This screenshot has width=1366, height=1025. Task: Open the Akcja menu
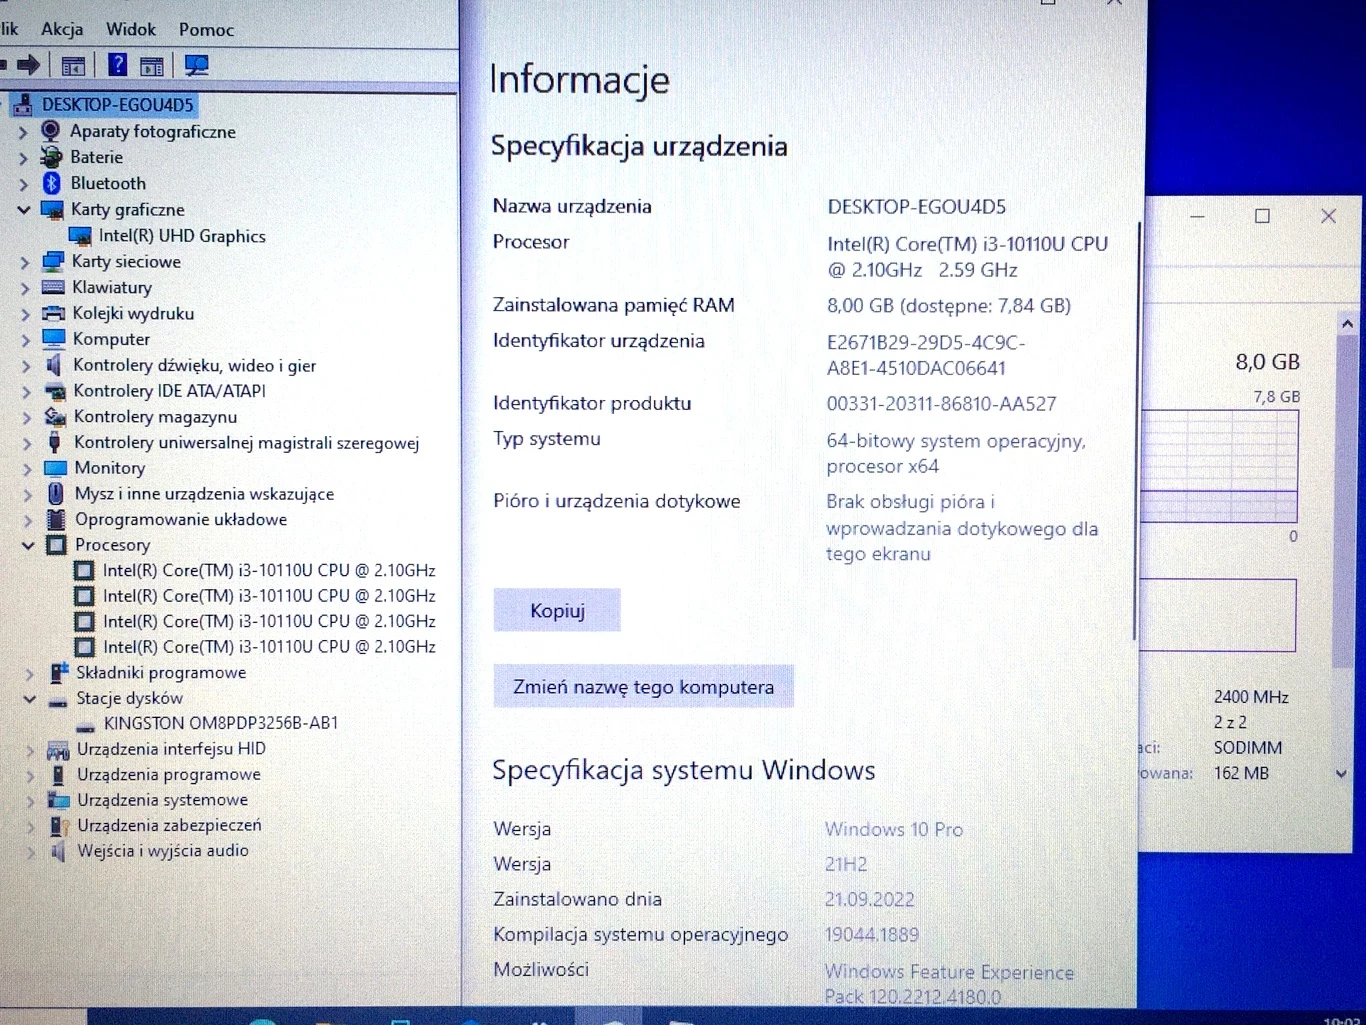62,29
